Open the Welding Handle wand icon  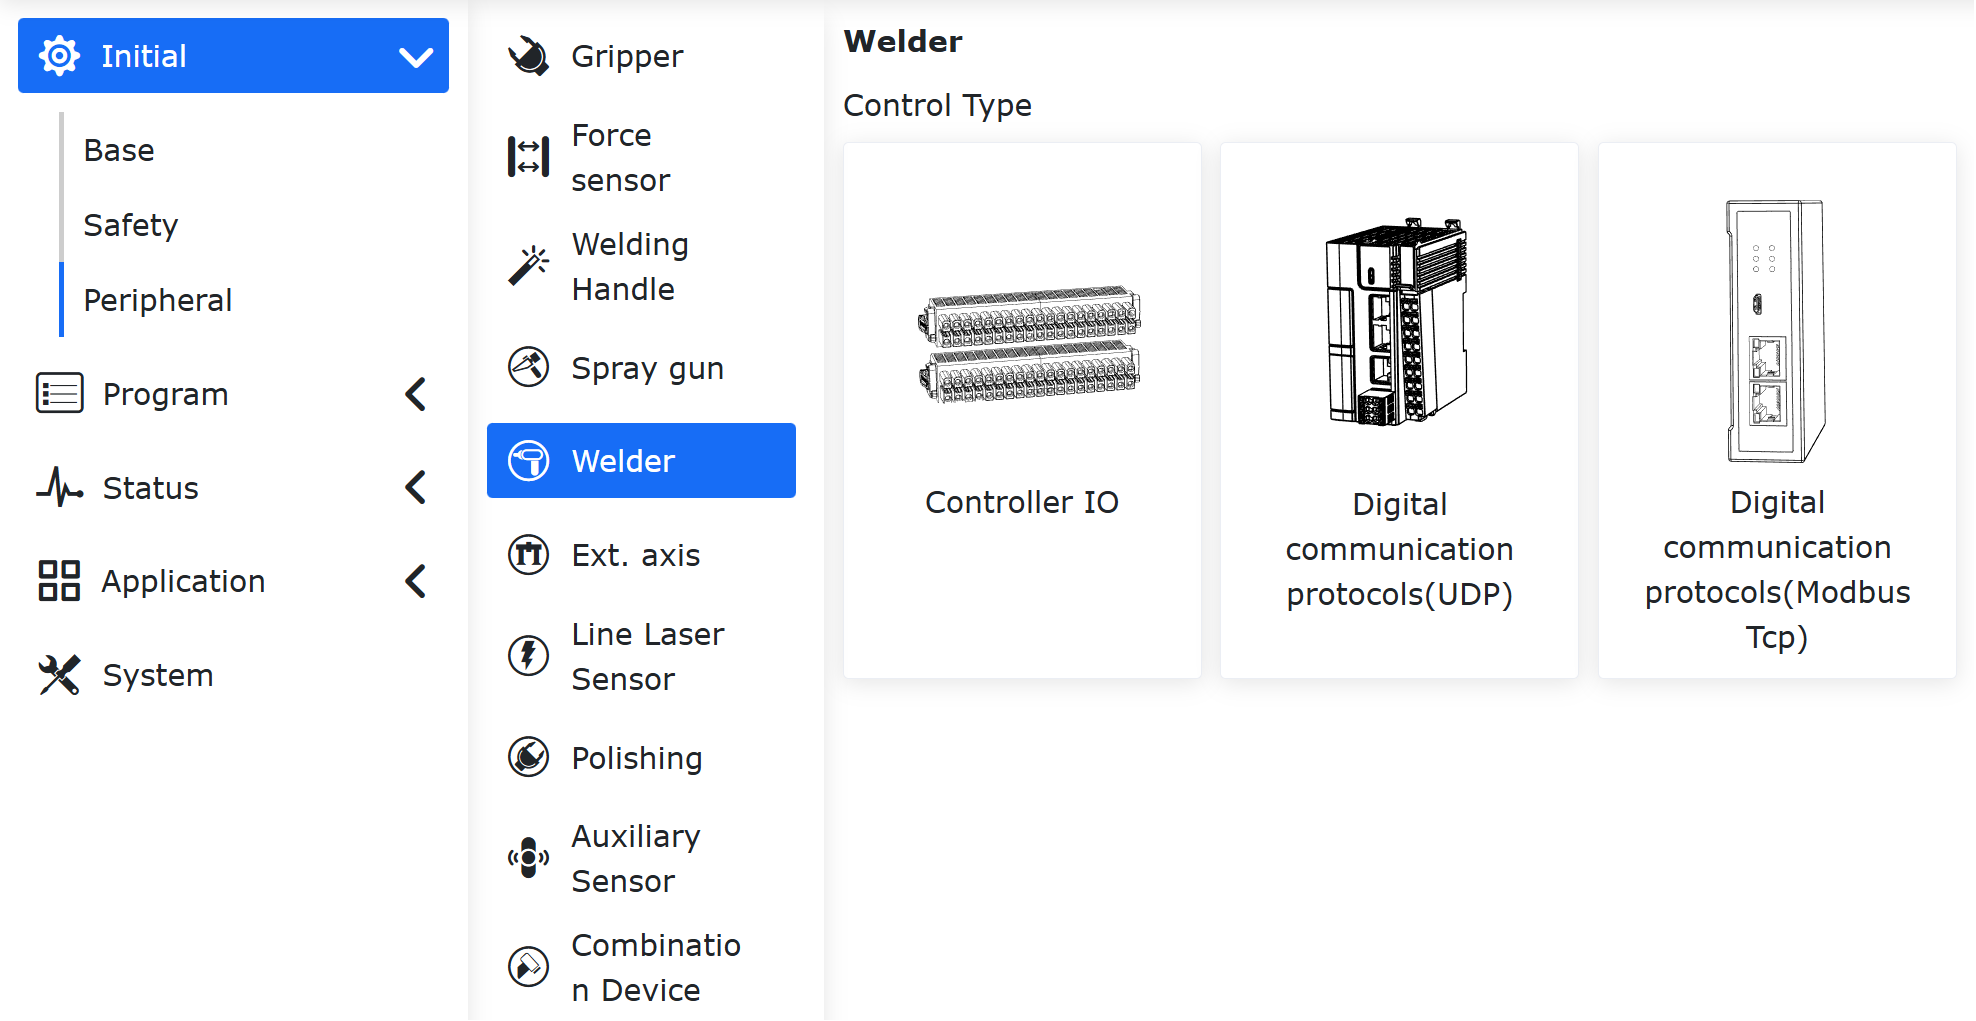pos(528,266)
